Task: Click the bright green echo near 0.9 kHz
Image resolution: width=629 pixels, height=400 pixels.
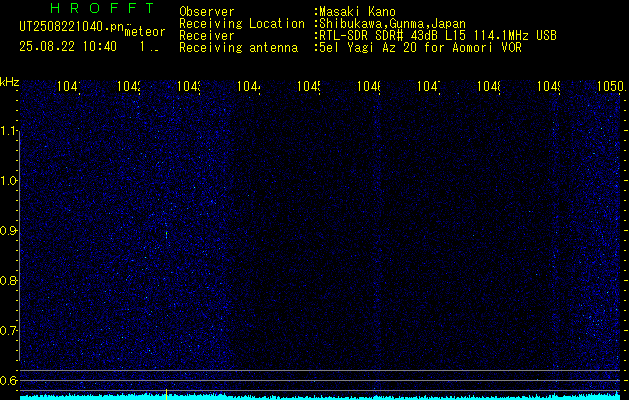Action: coord(166,235)
